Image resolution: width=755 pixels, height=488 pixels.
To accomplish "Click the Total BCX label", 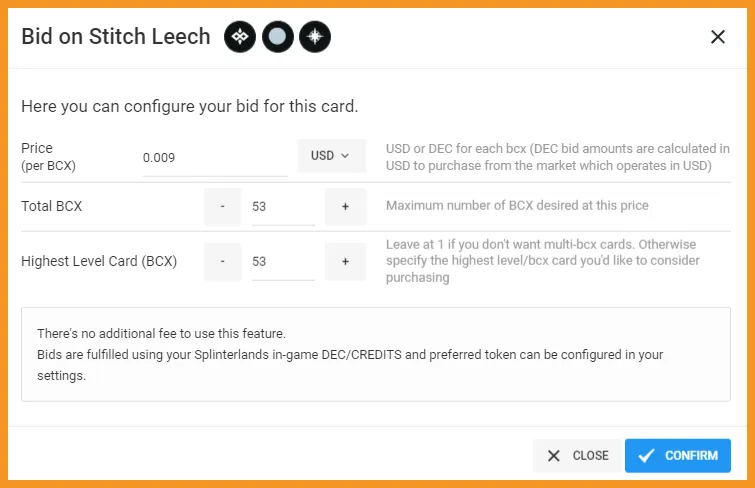I will pyautogui.click(x=52, y=206).
